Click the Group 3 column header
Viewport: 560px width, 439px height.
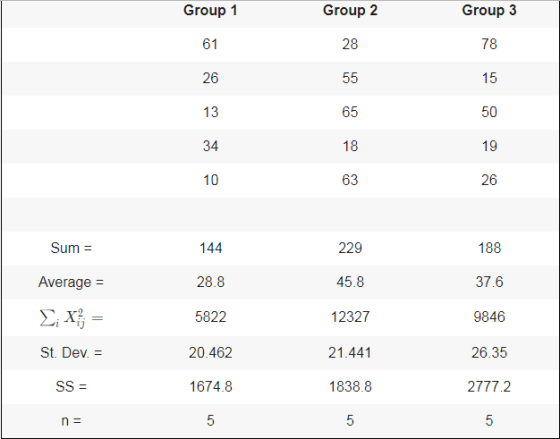click(x=489, y=10)
